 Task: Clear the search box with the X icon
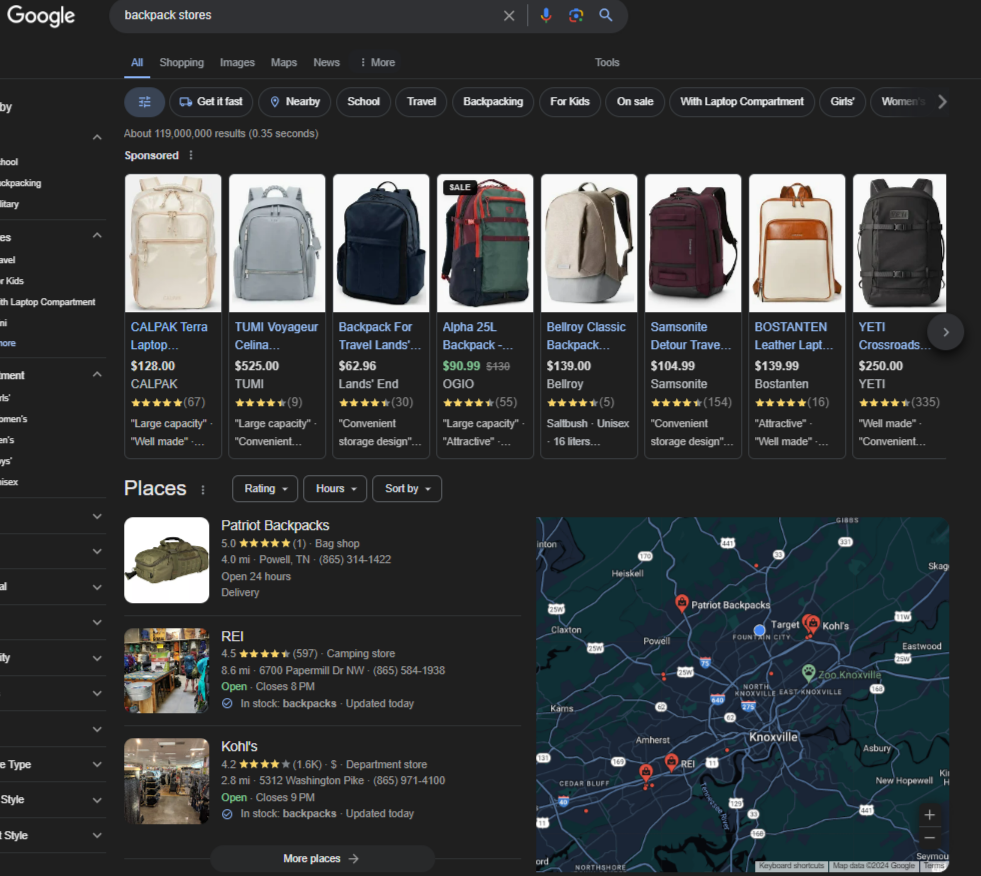[x=509, y=16]
